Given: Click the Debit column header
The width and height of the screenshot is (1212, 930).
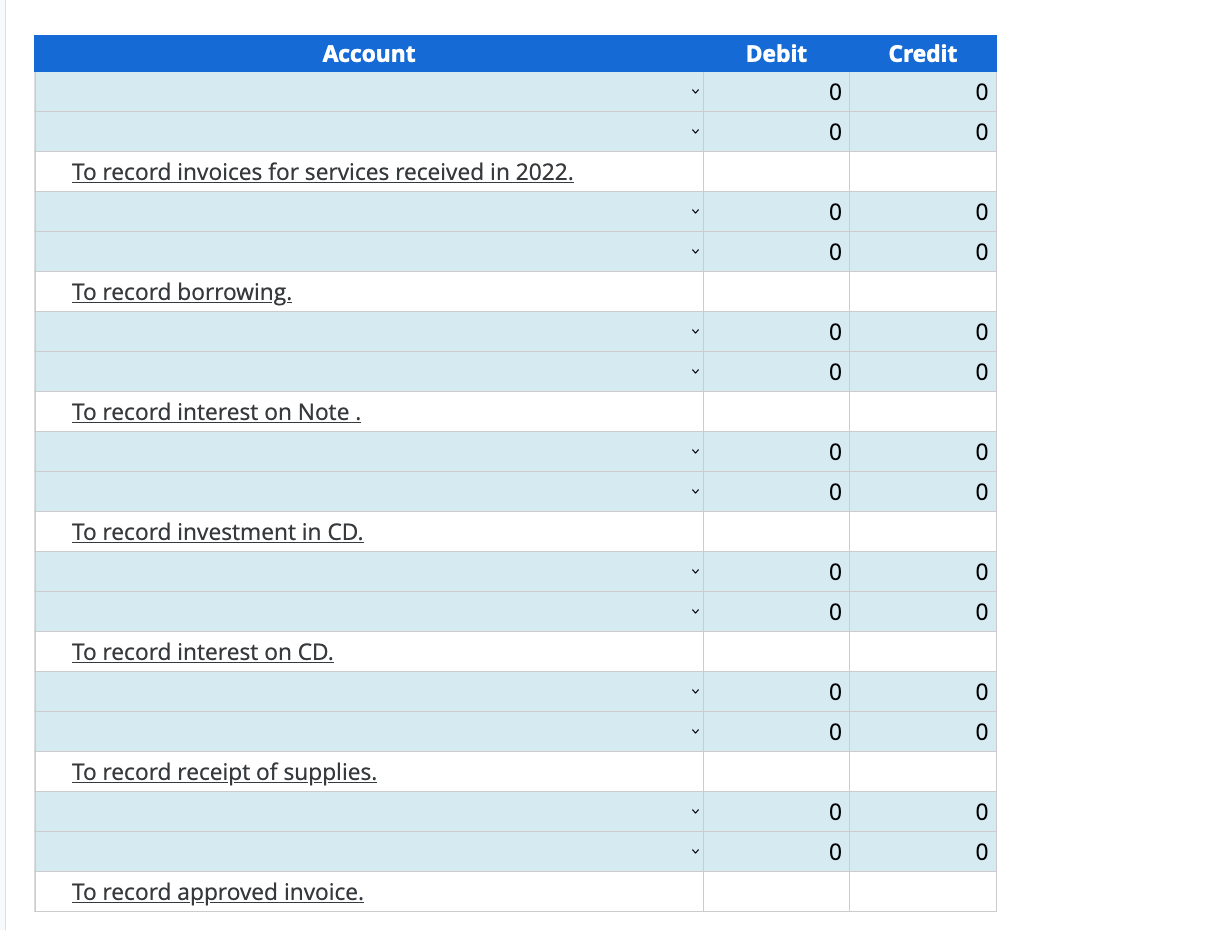Looking at the screenshot, I should (x=776, y=54).
